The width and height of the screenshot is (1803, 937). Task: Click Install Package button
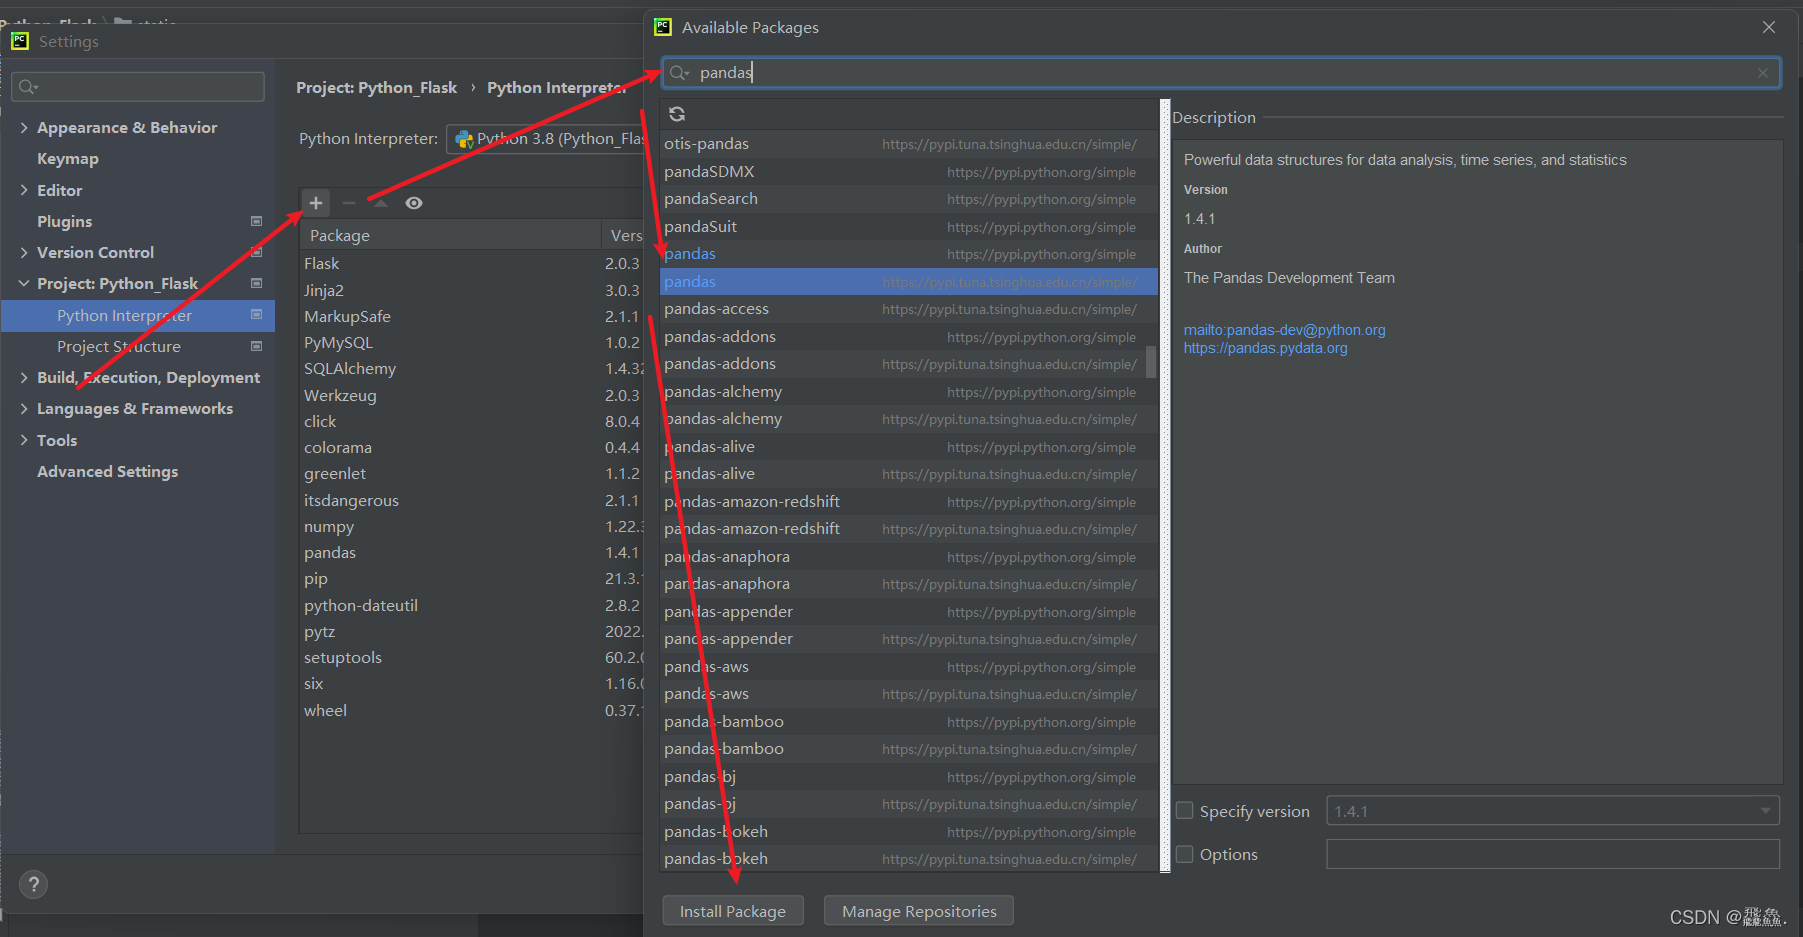[733, 911]
